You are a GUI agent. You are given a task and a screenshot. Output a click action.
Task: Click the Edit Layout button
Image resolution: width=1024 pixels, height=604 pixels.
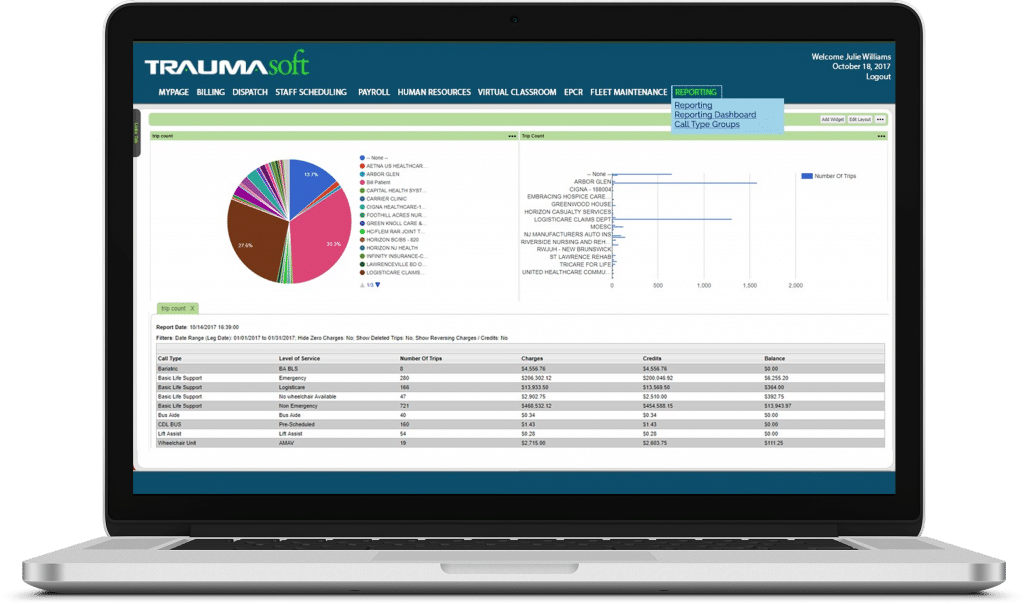[x=860, y=119]
